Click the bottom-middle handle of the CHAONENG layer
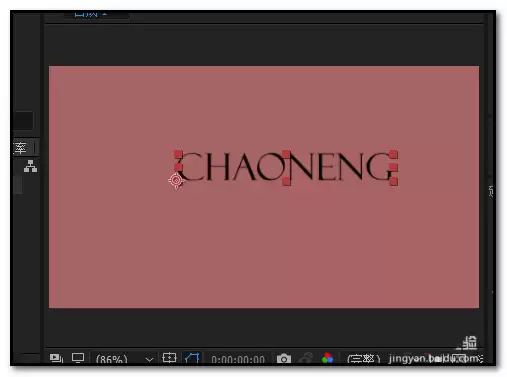The image size is (507, 377). point(286,181)
